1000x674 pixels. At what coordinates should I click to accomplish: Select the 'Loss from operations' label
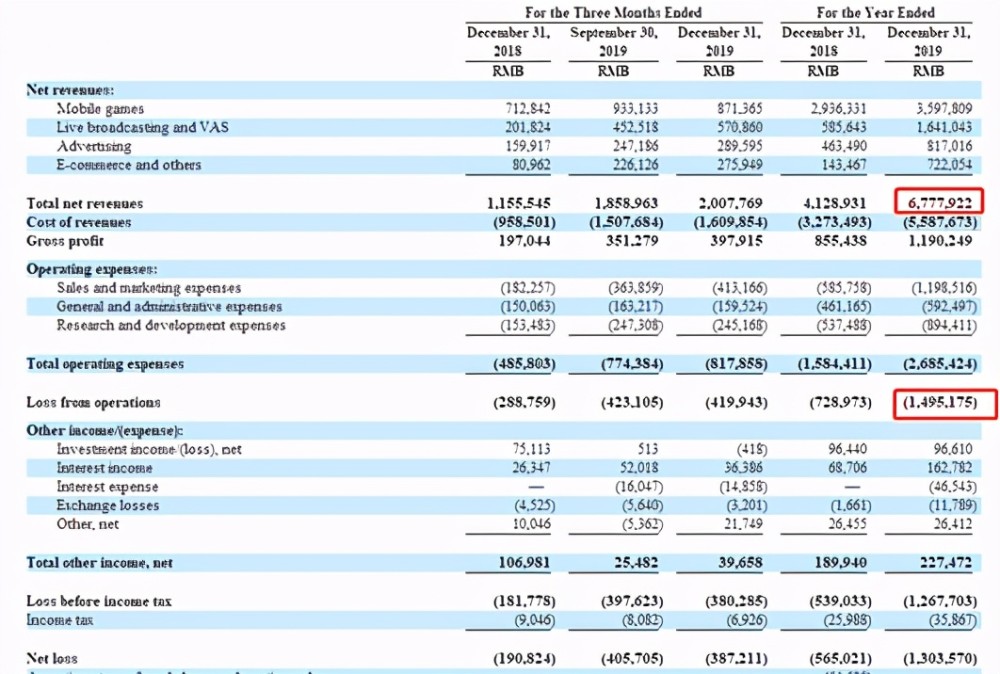(93, 403)
